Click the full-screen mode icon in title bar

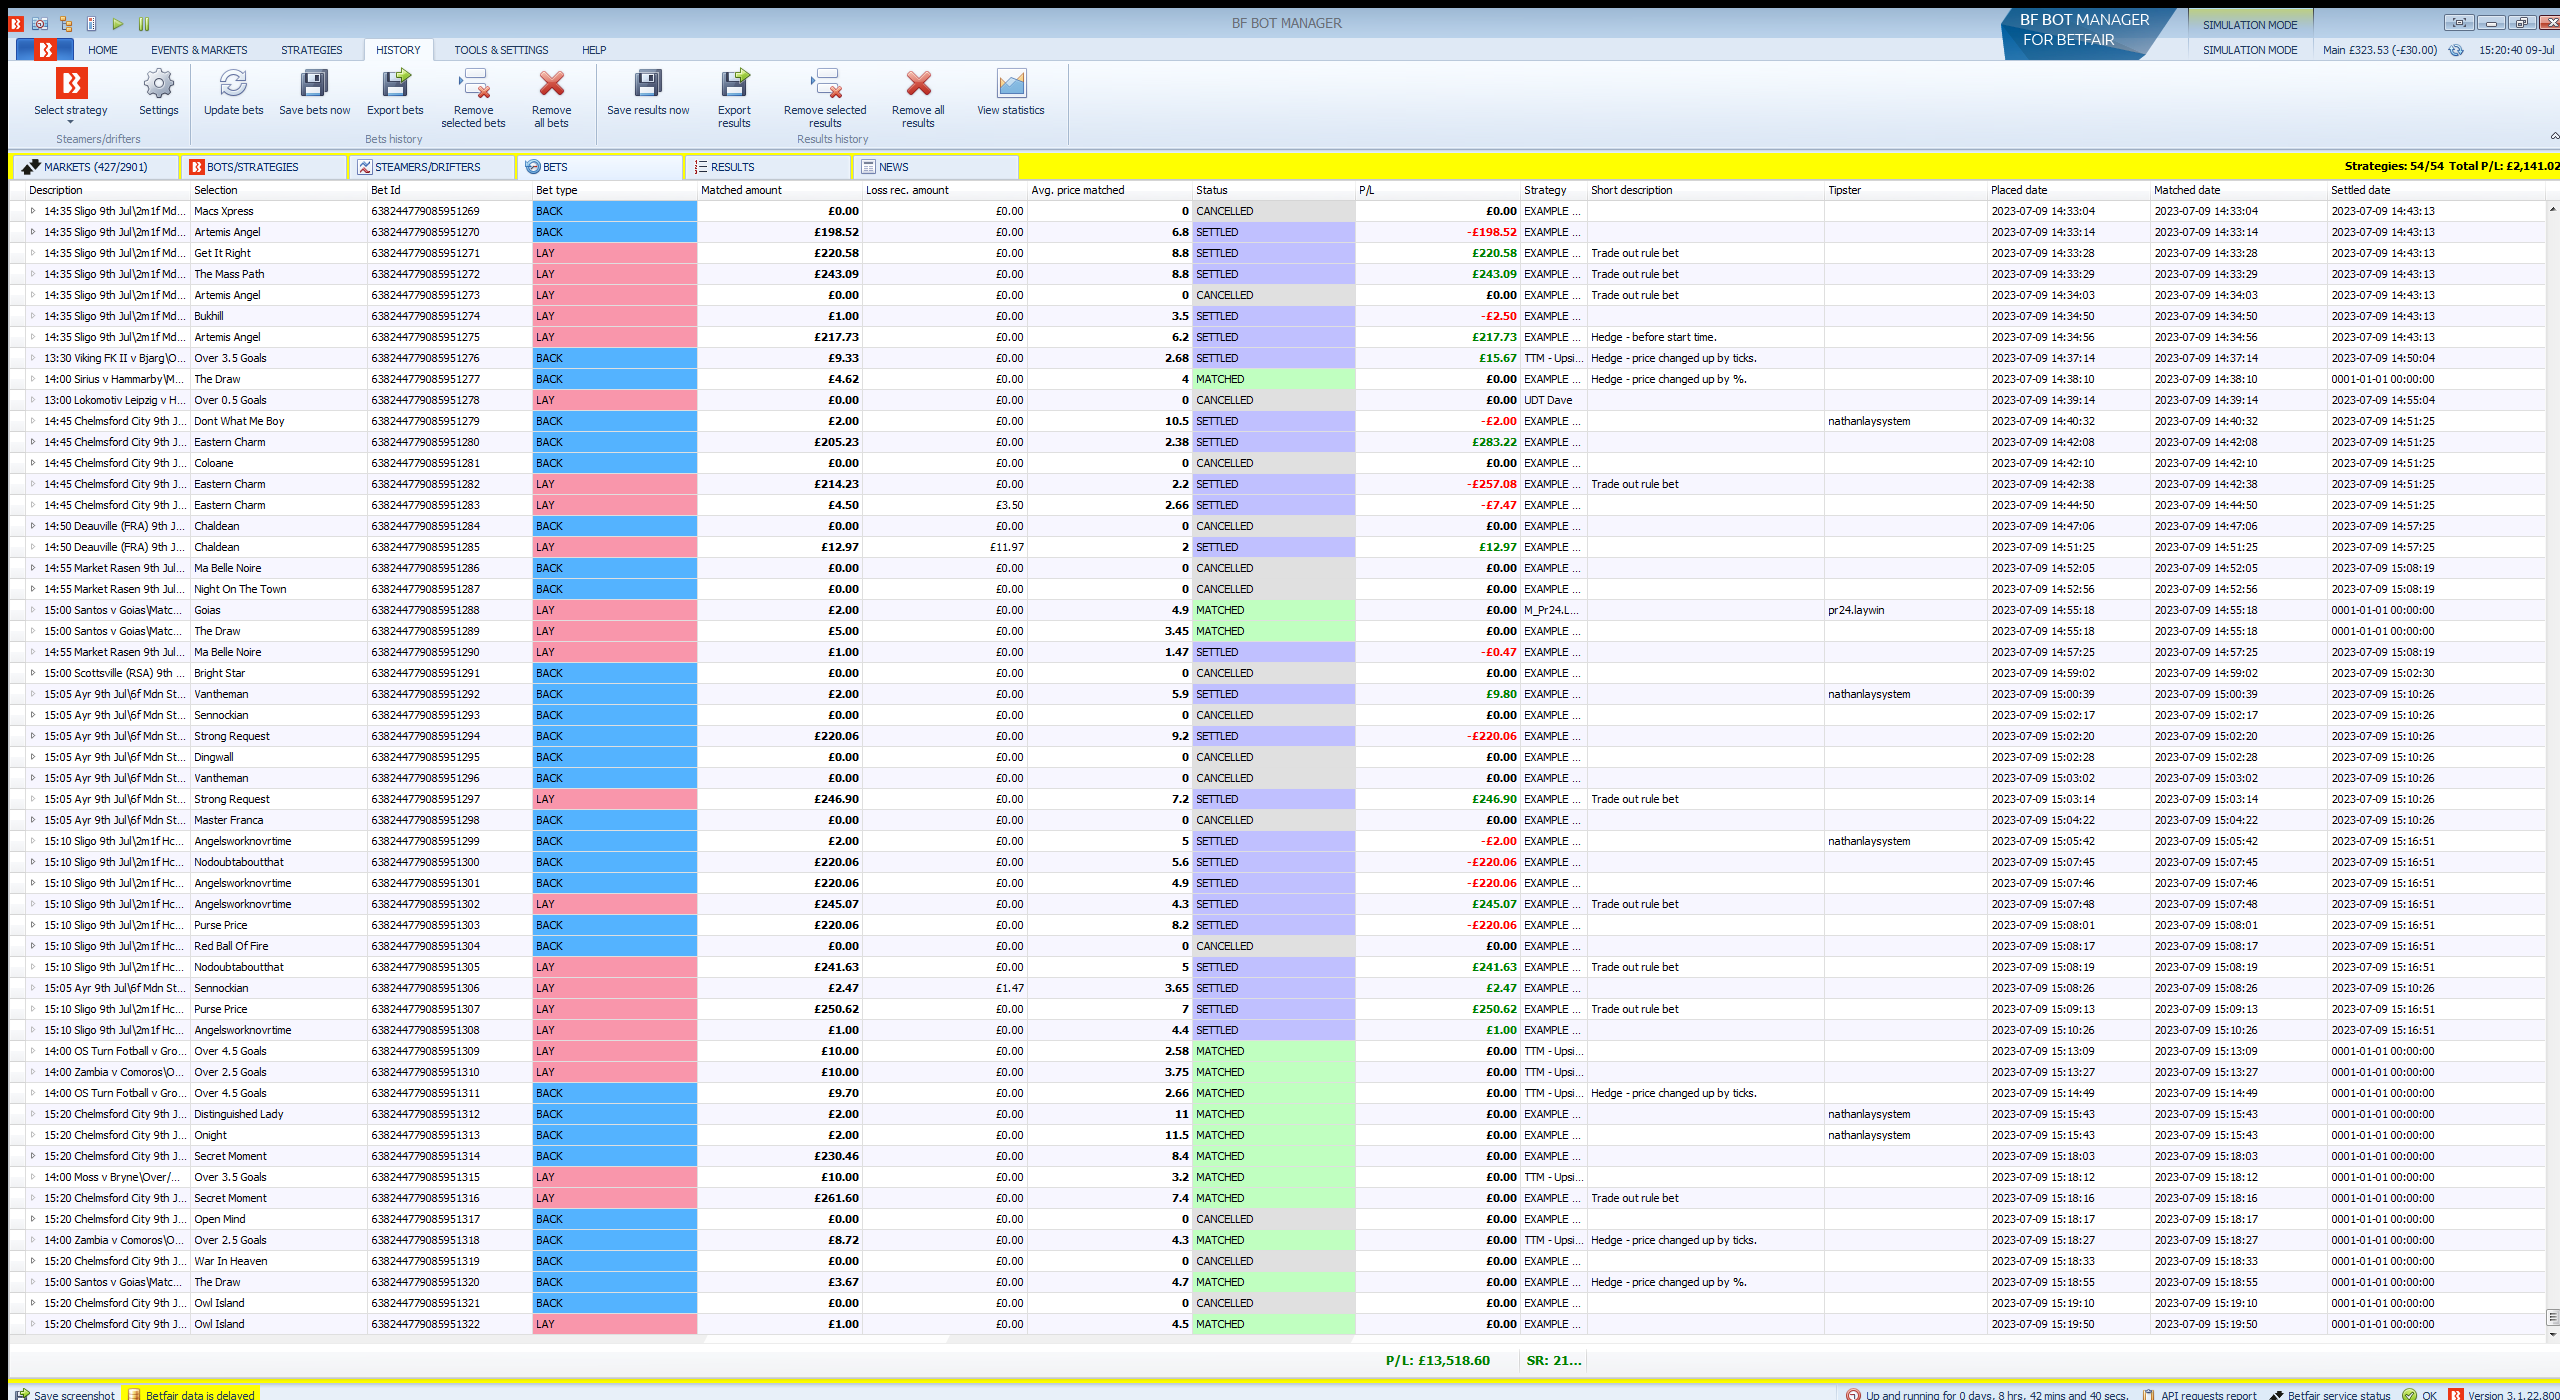point(2460,23)
